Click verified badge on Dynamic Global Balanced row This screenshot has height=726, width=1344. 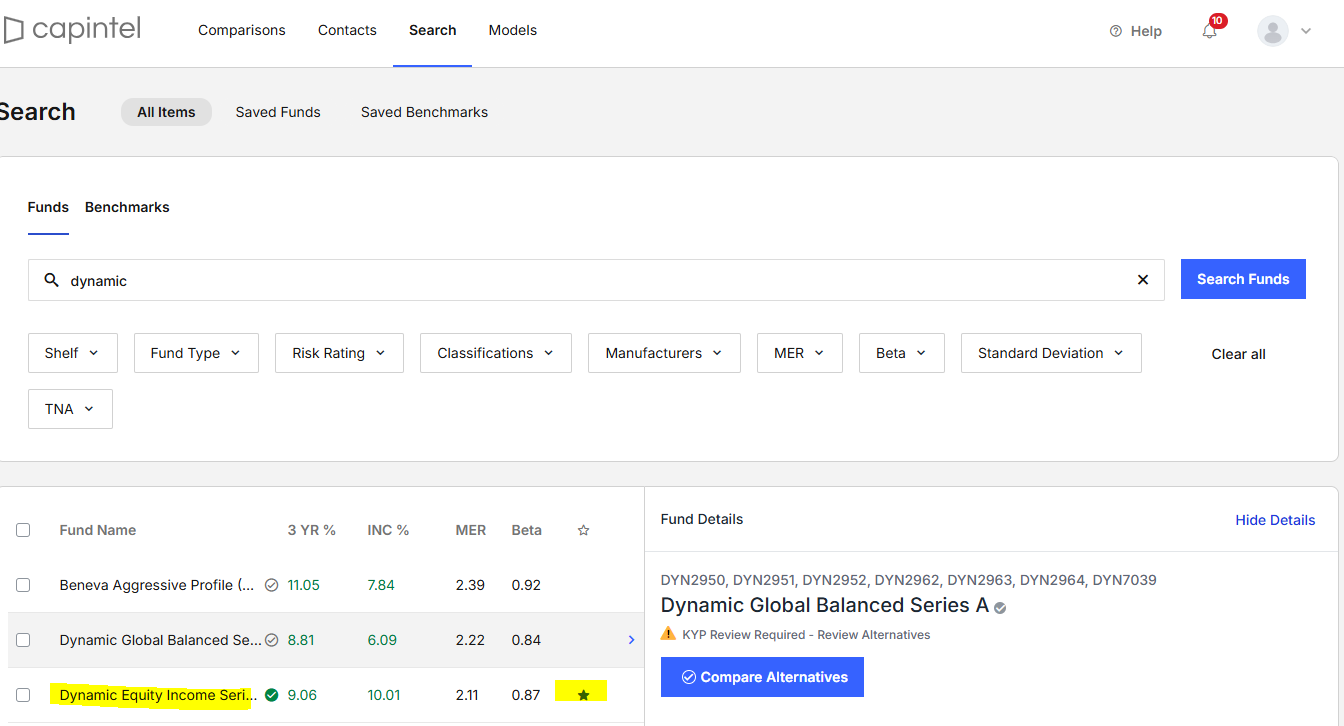click(271, 640)
